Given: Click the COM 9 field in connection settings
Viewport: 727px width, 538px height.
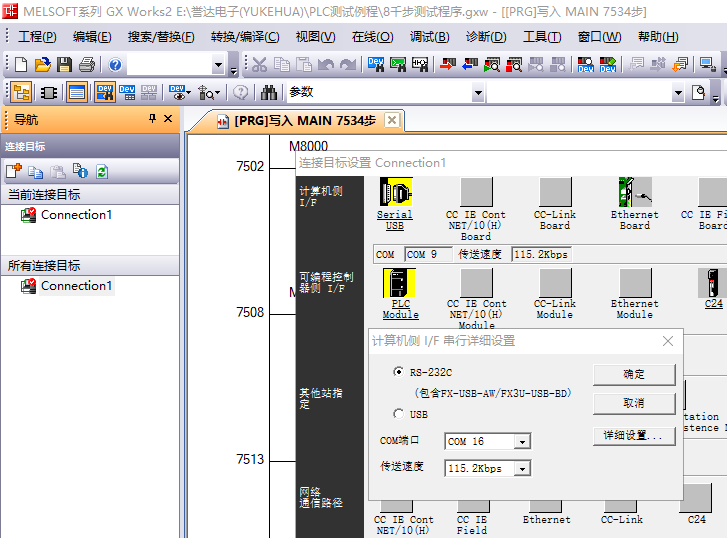Looking at the screenshot, I should pos(428,255).
